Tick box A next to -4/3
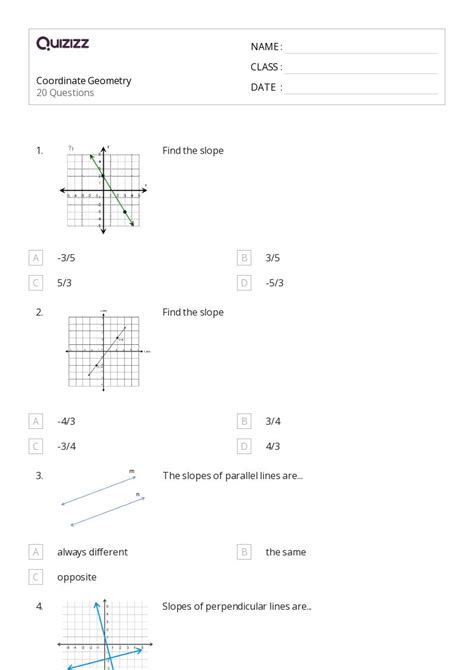This screenshot has width=474, height=670. tap(35, 421)
